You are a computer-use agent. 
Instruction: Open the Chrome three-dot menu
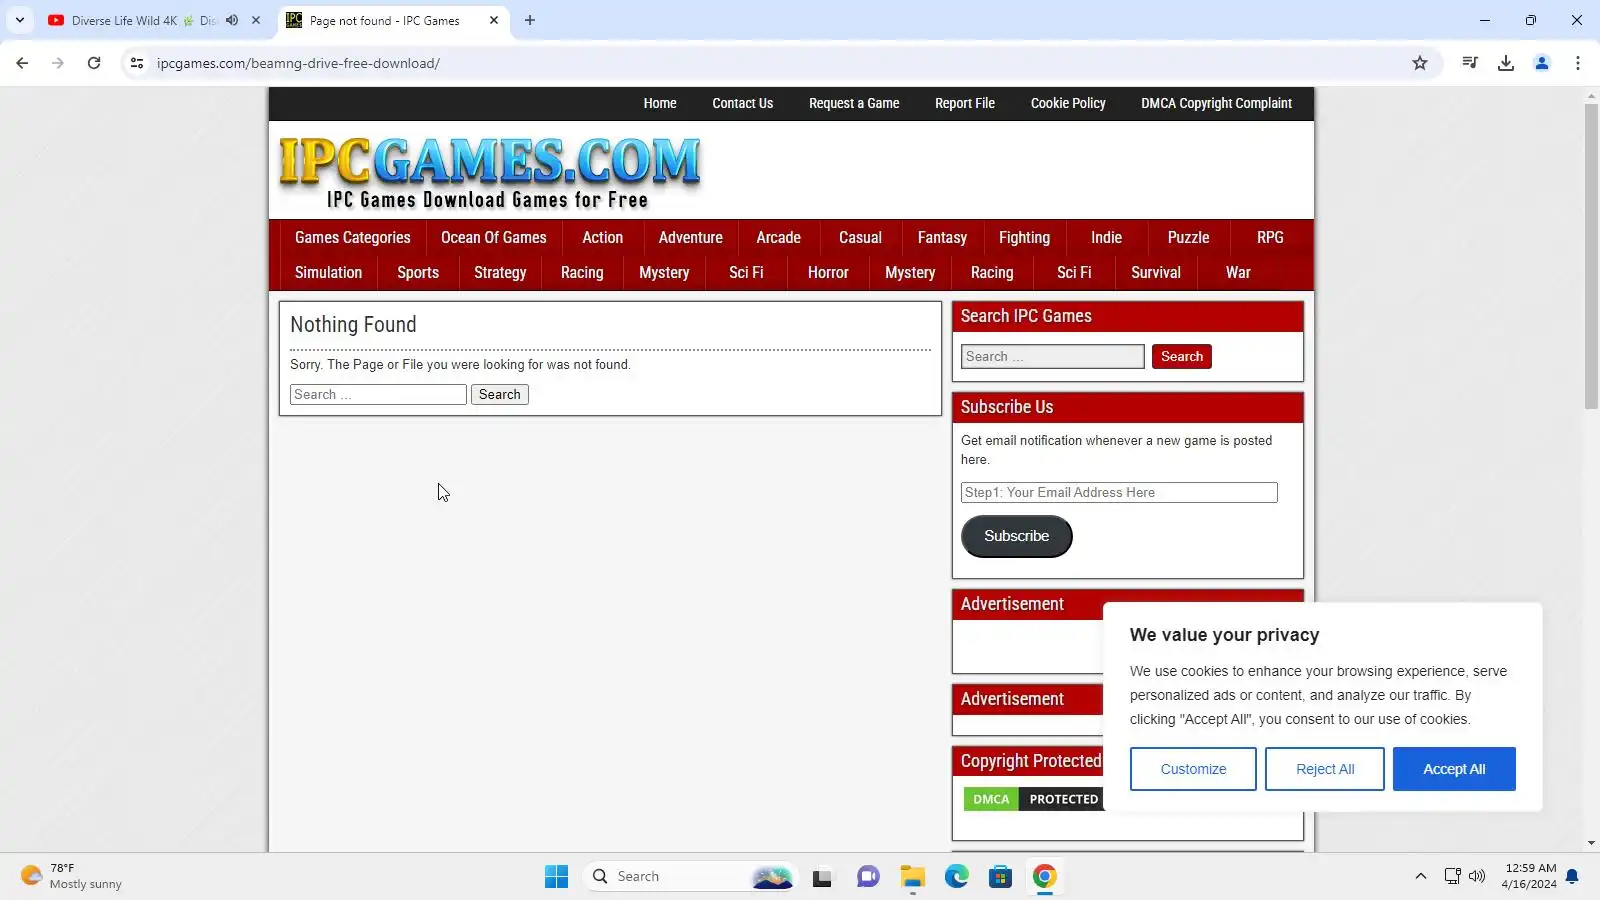coord(1578,63)
